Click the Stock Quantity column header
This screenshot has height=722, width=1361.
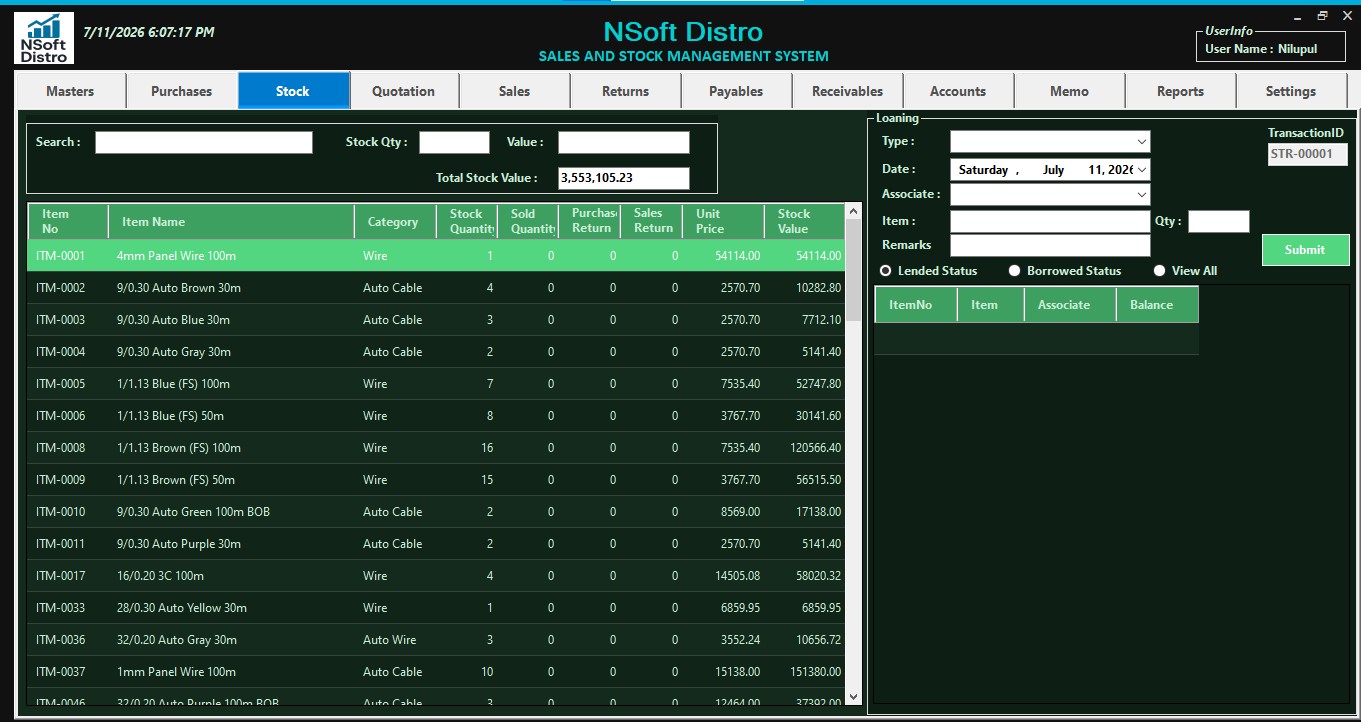[467, 221]
